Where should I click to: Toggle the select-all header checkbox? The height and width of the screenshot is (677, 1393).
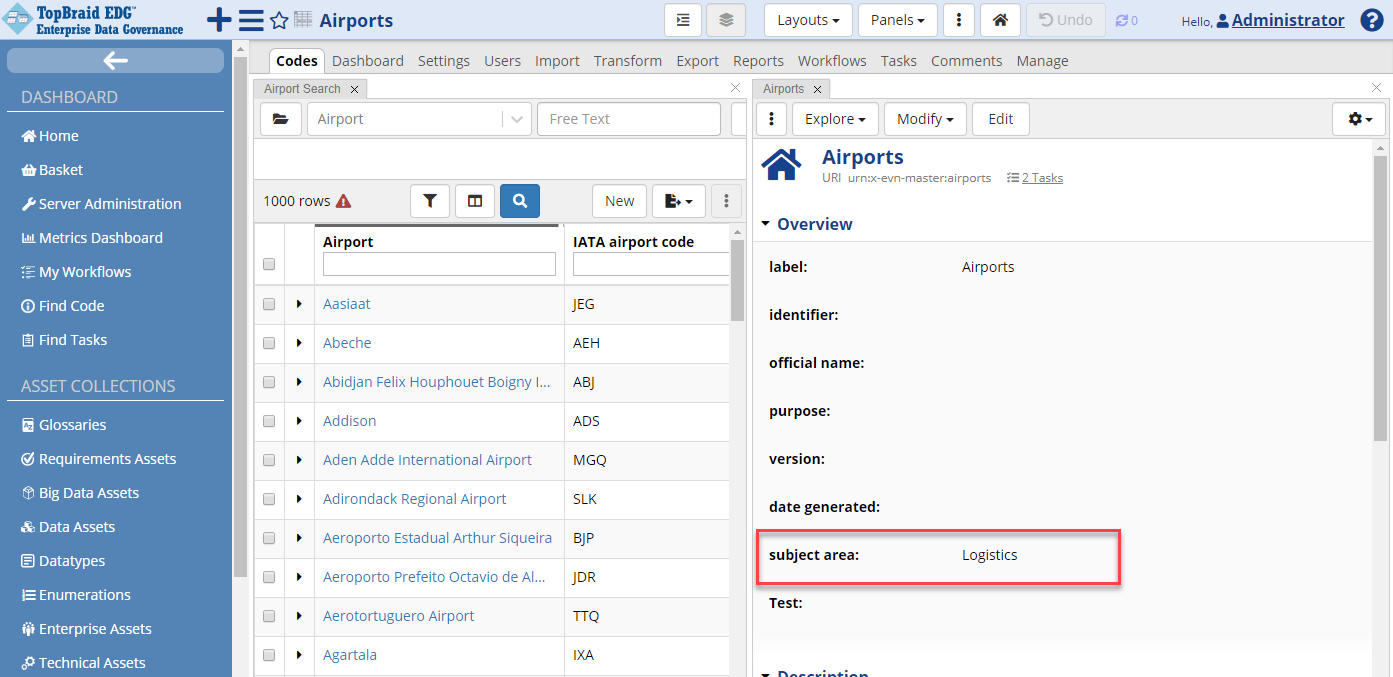(x=269, y=264)
